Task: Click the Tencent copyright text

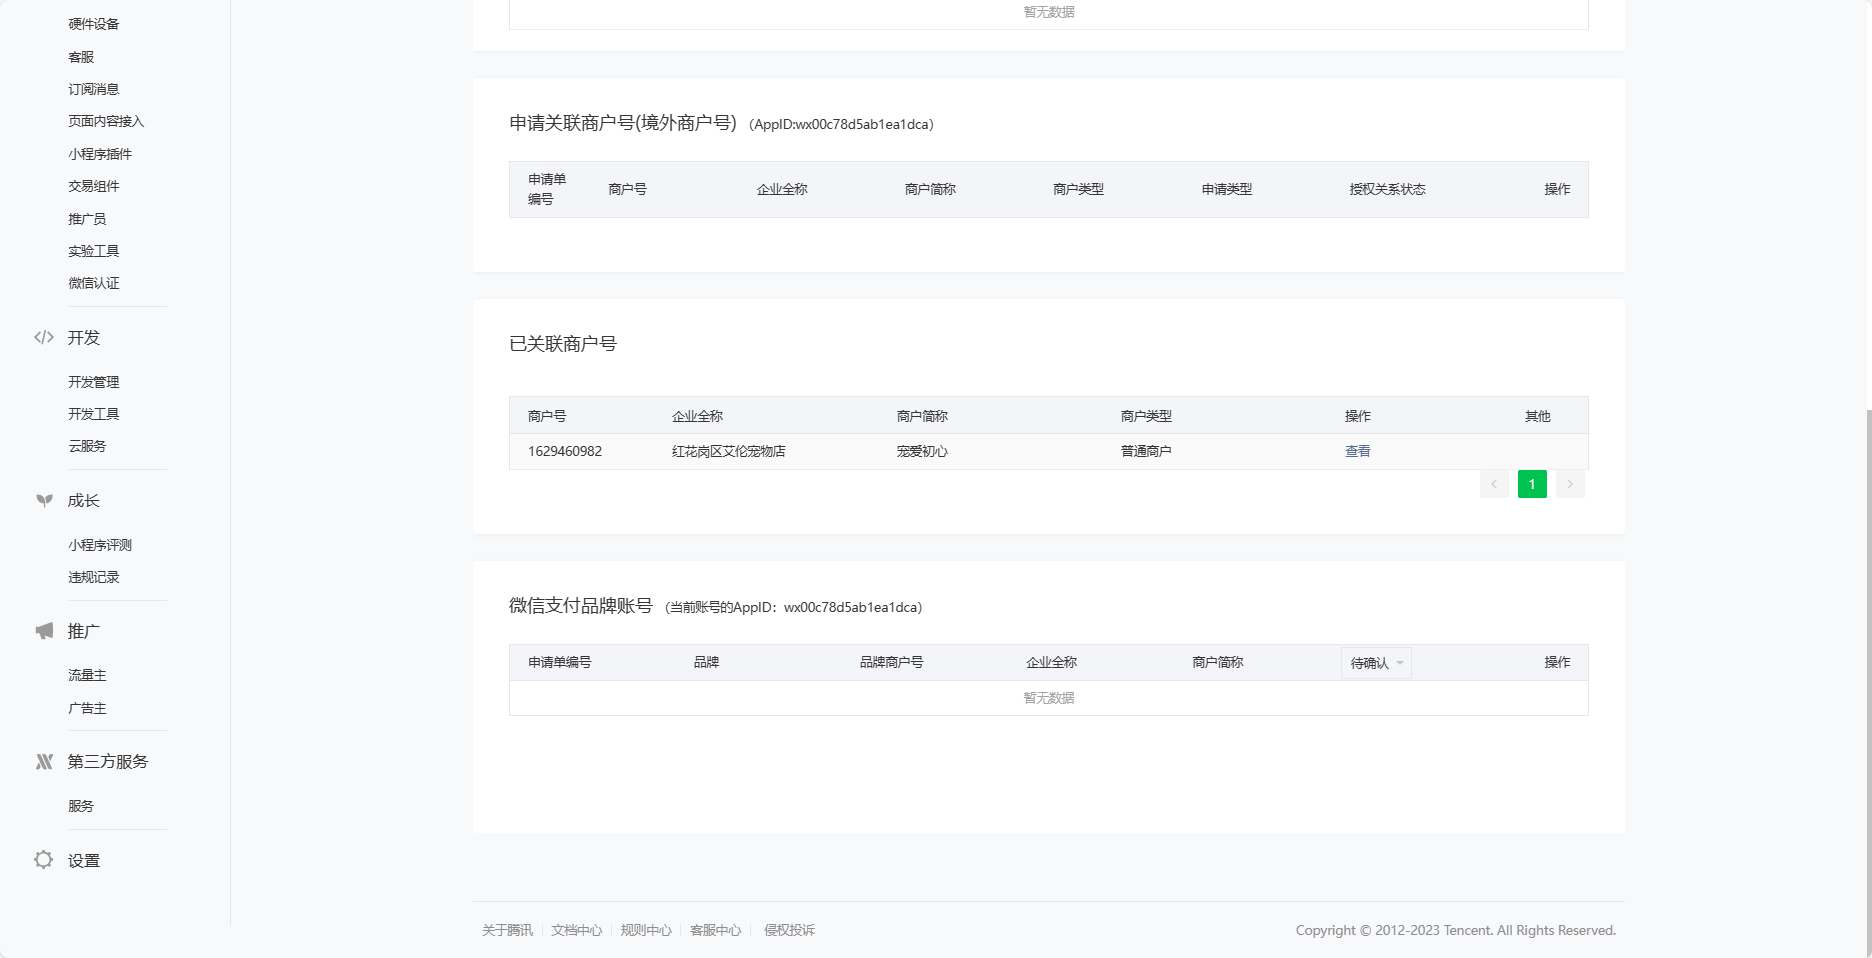Action: 1456,930
